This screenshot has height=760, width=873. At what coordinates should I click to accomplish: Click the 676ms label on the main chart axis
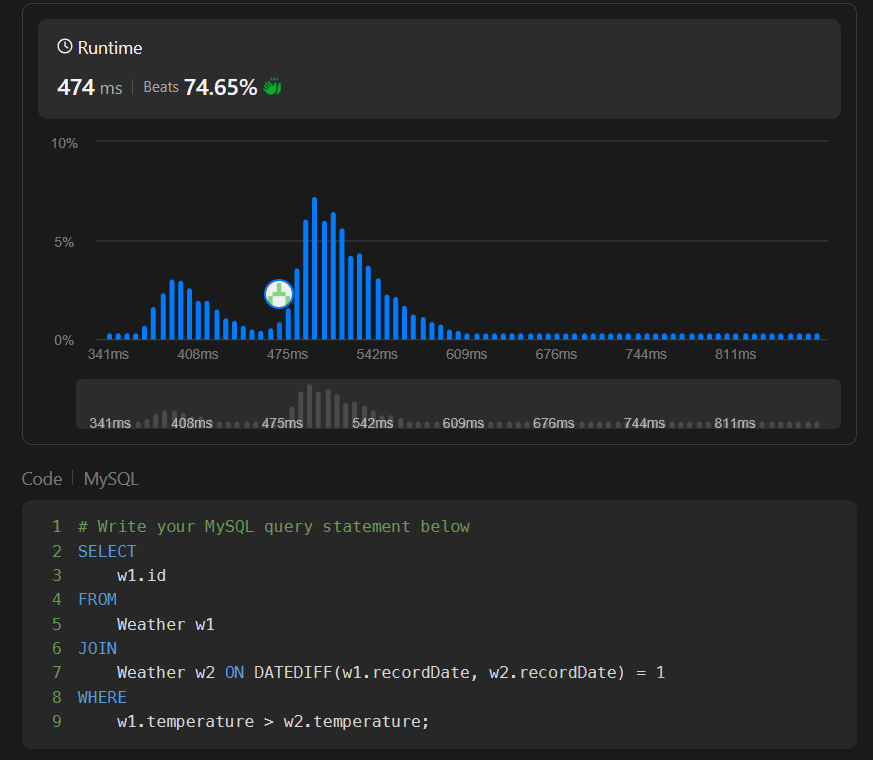(556, 354)
